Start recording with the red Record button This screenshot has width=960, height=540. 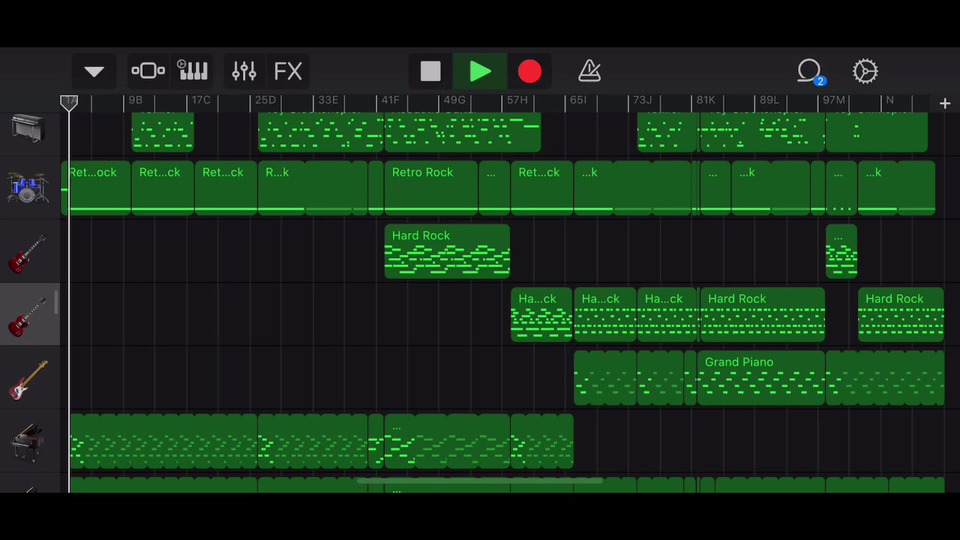[x=530, y=71]
